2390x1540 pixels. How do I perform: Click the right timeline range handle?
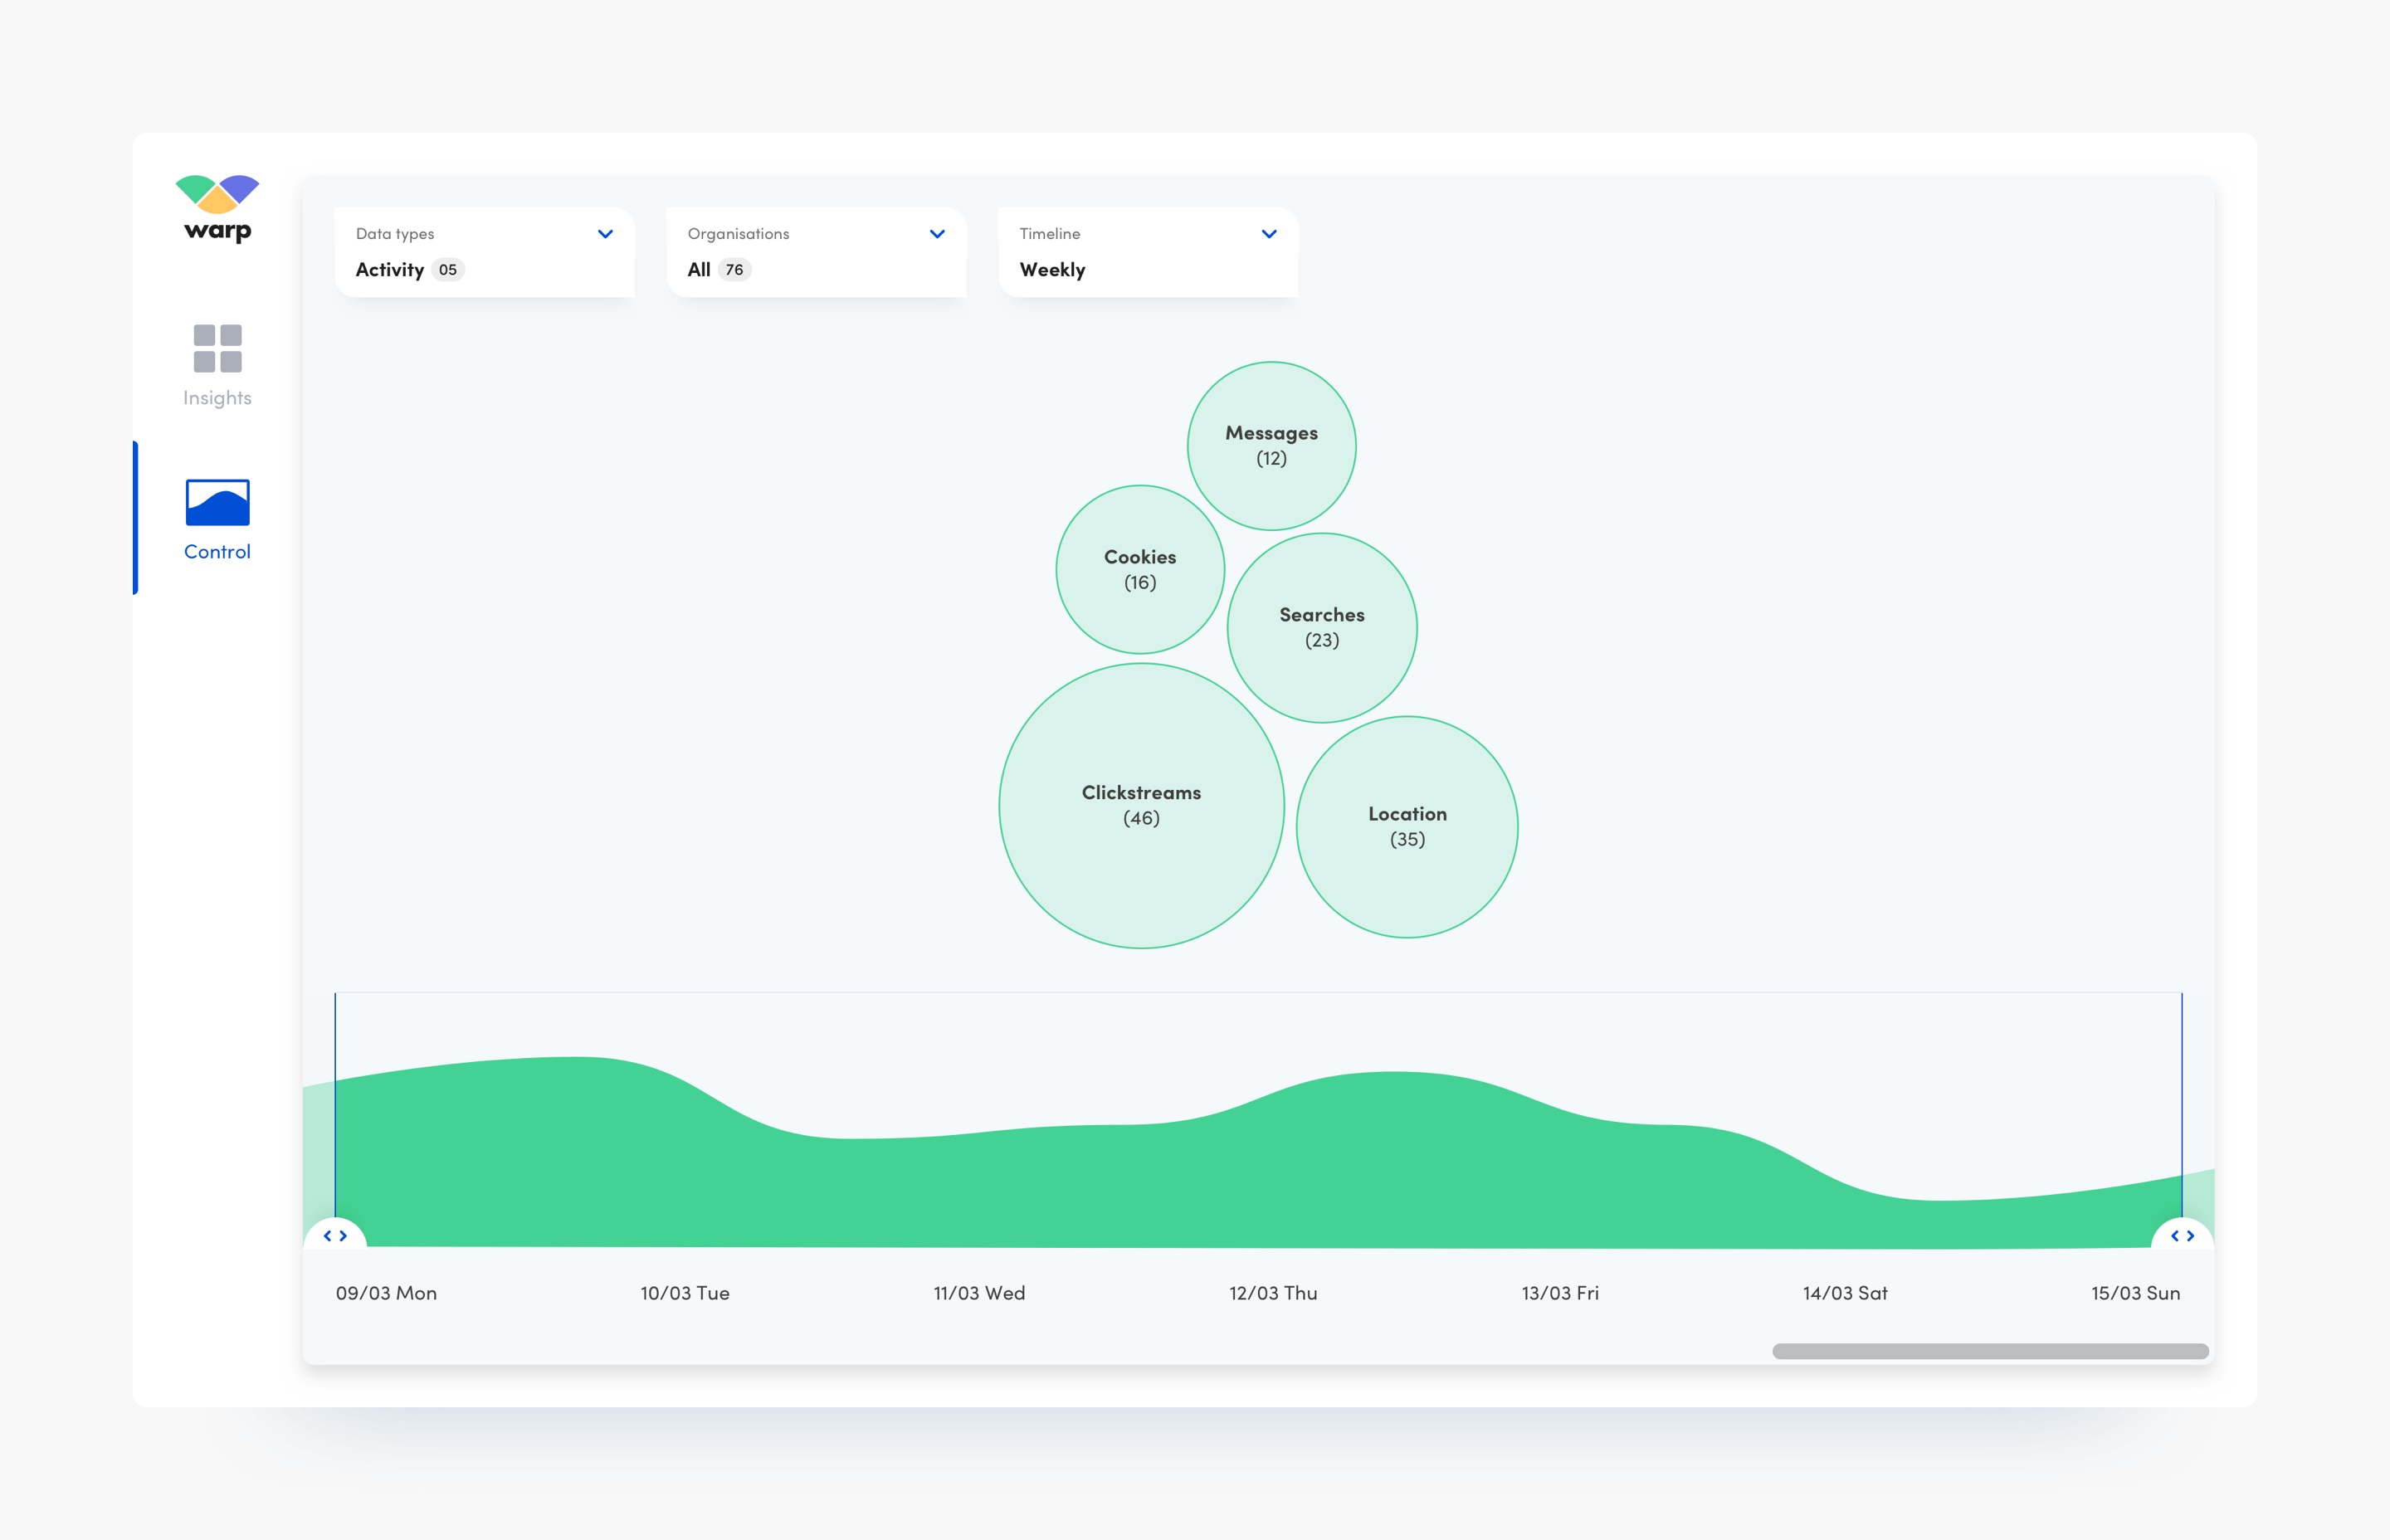click(x=2181, y=1239)
